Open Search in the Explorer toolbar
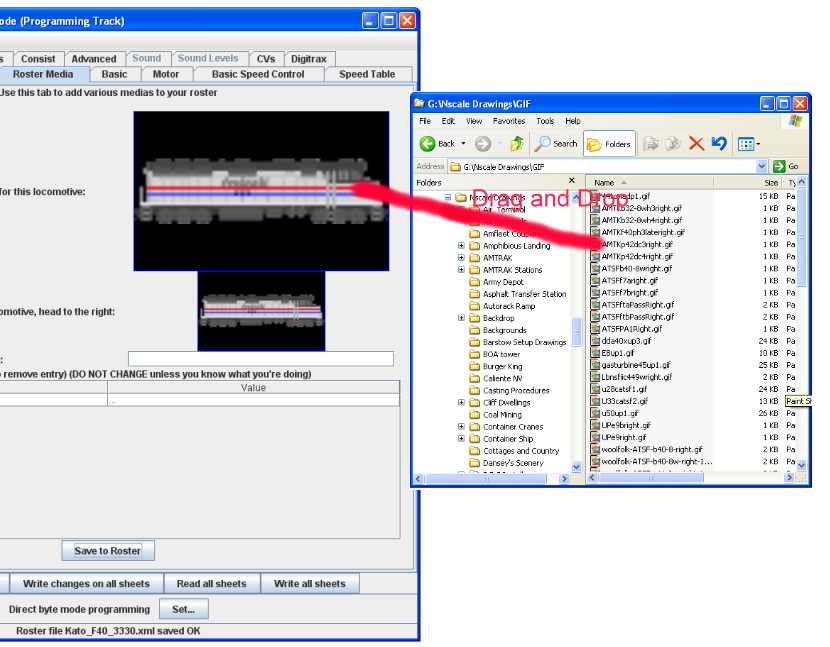This screenshot has height=647, width=830. click(557, 144)
